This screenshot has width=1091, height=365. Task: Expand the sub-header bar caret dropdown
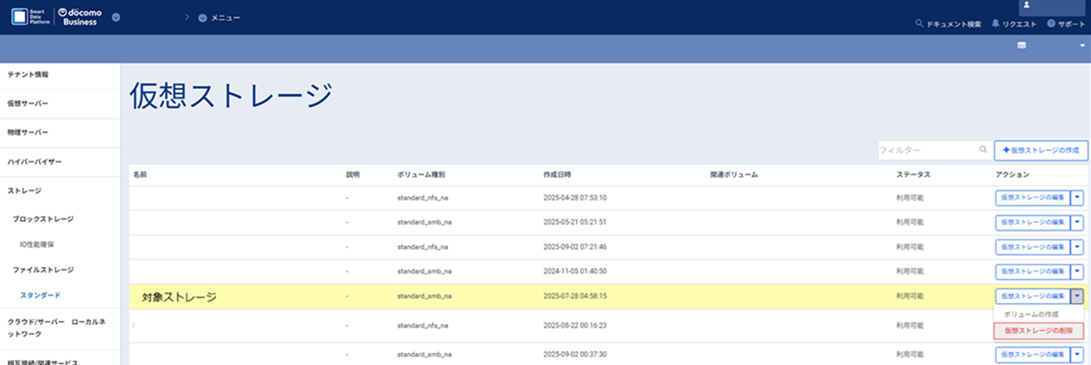(x=1082, y=45)
